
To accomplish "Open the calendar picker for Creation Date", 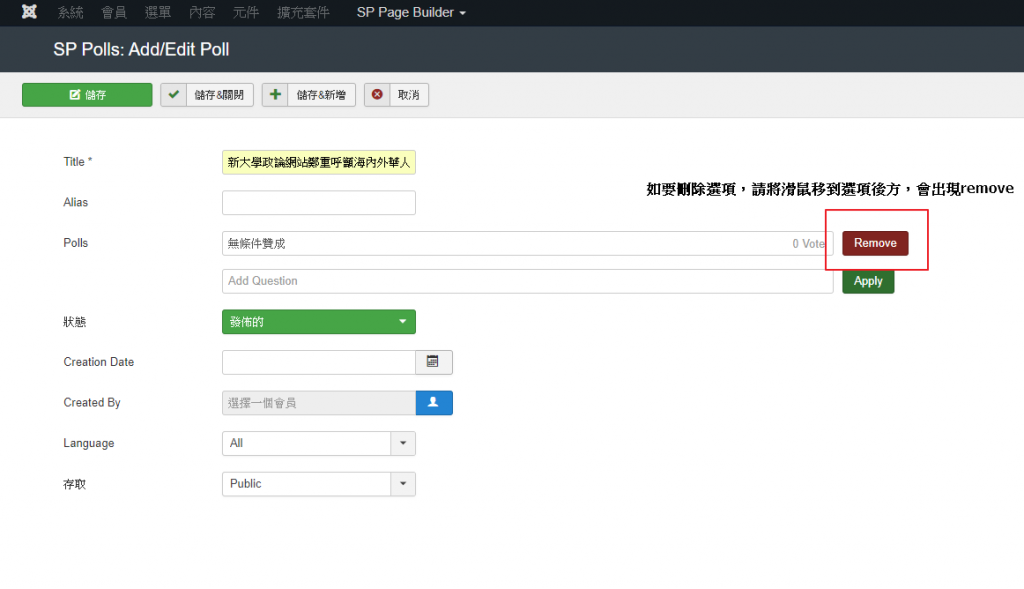I will tap(433, 362).
